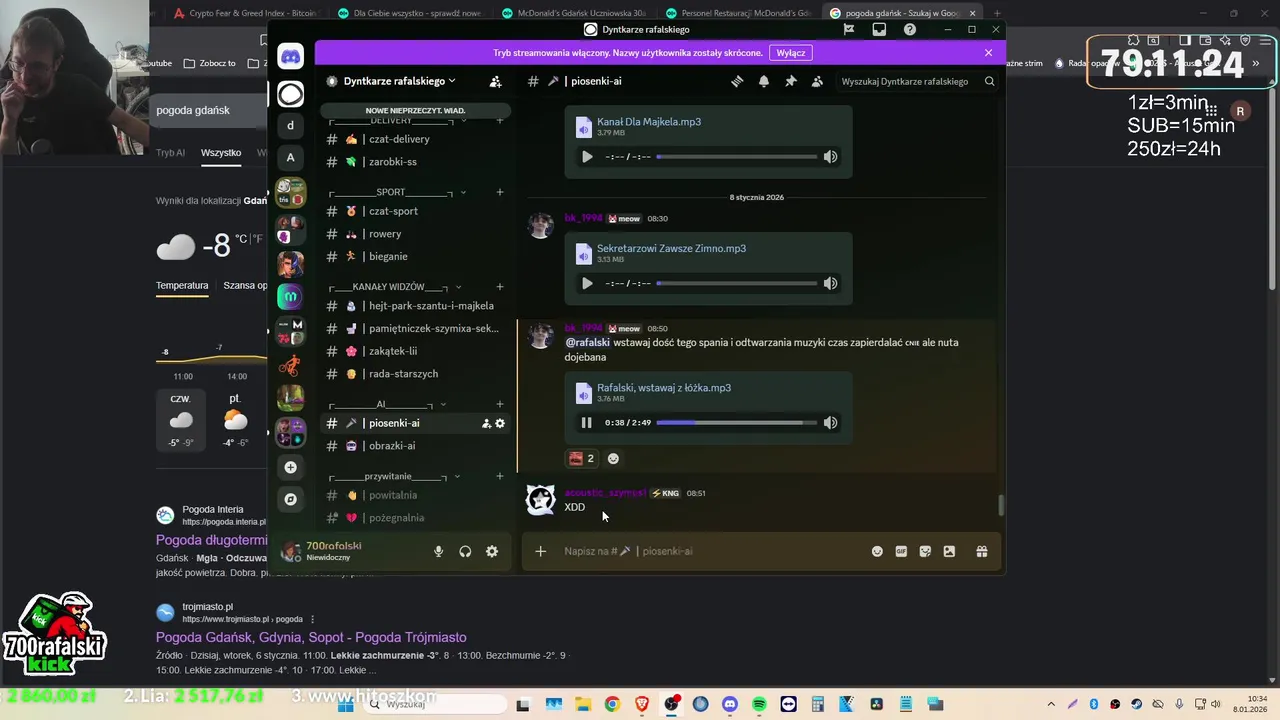Collapse the AI category
The image size is (1280, 720).
pos(385,404)
